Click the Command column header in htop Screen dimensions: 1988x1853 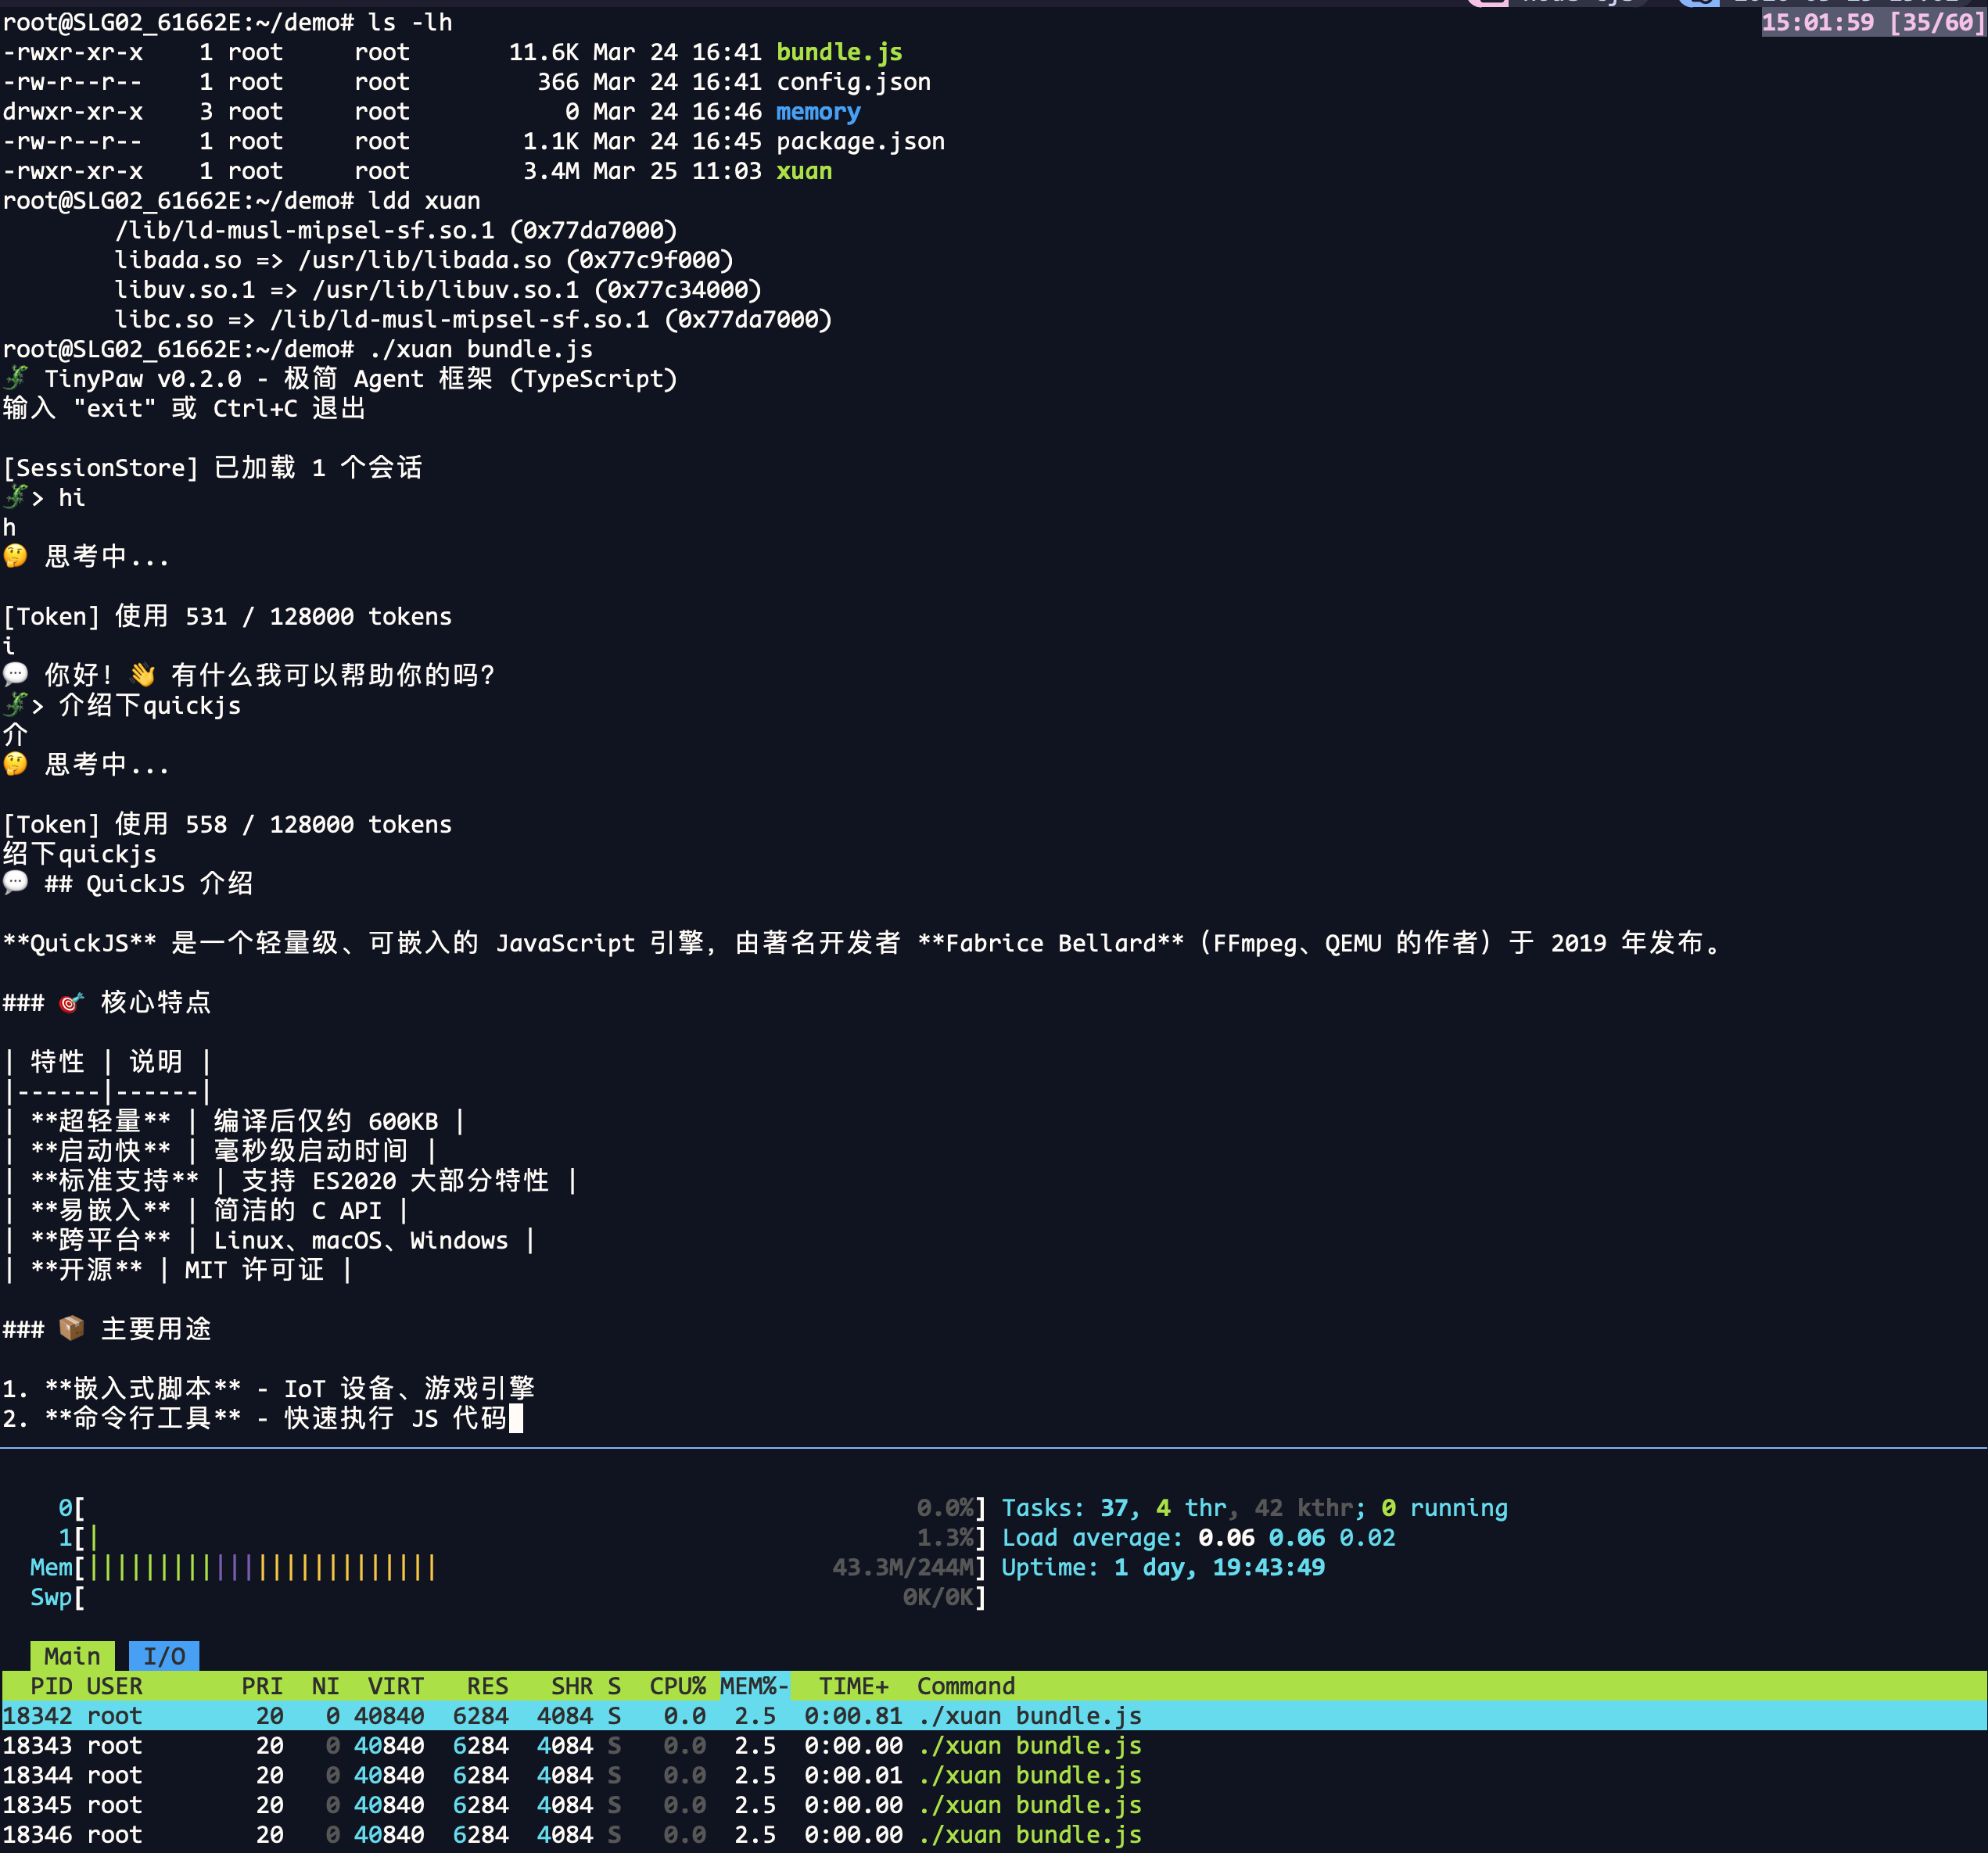[966, 1686]
